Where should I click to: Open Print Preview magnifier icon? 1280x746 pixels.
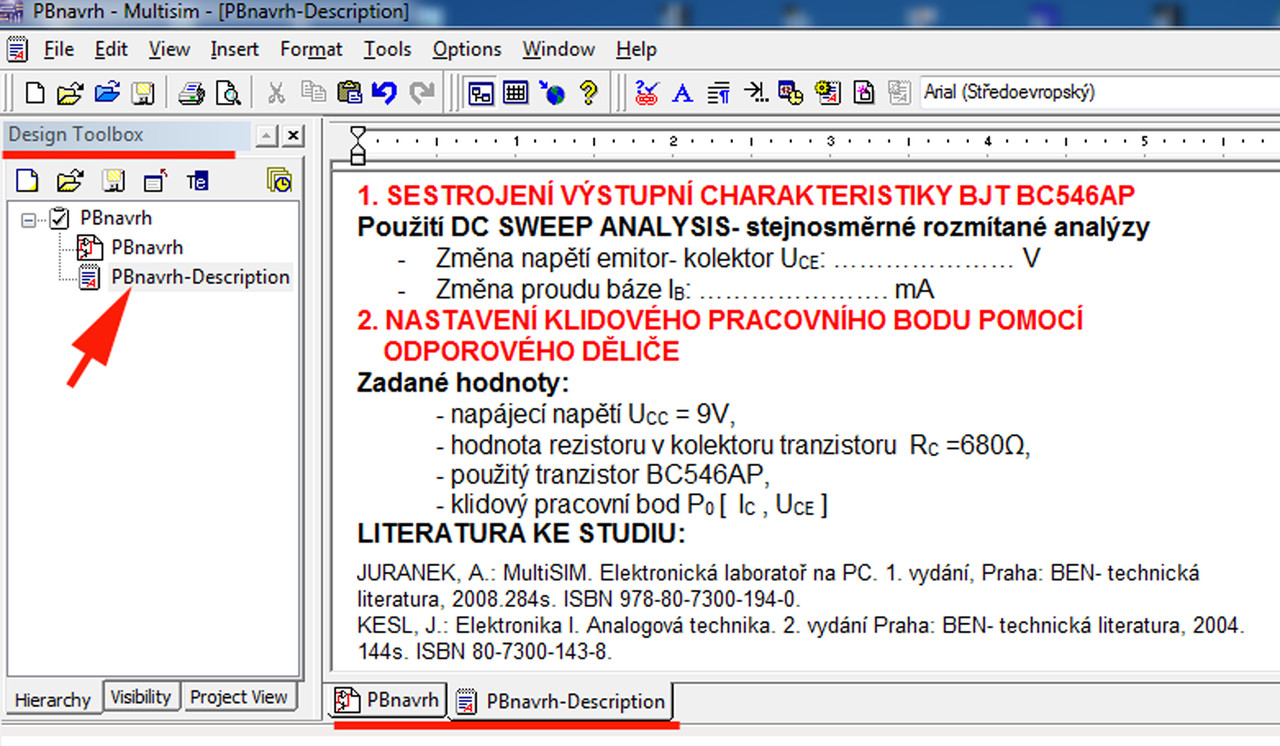[229, 93]
